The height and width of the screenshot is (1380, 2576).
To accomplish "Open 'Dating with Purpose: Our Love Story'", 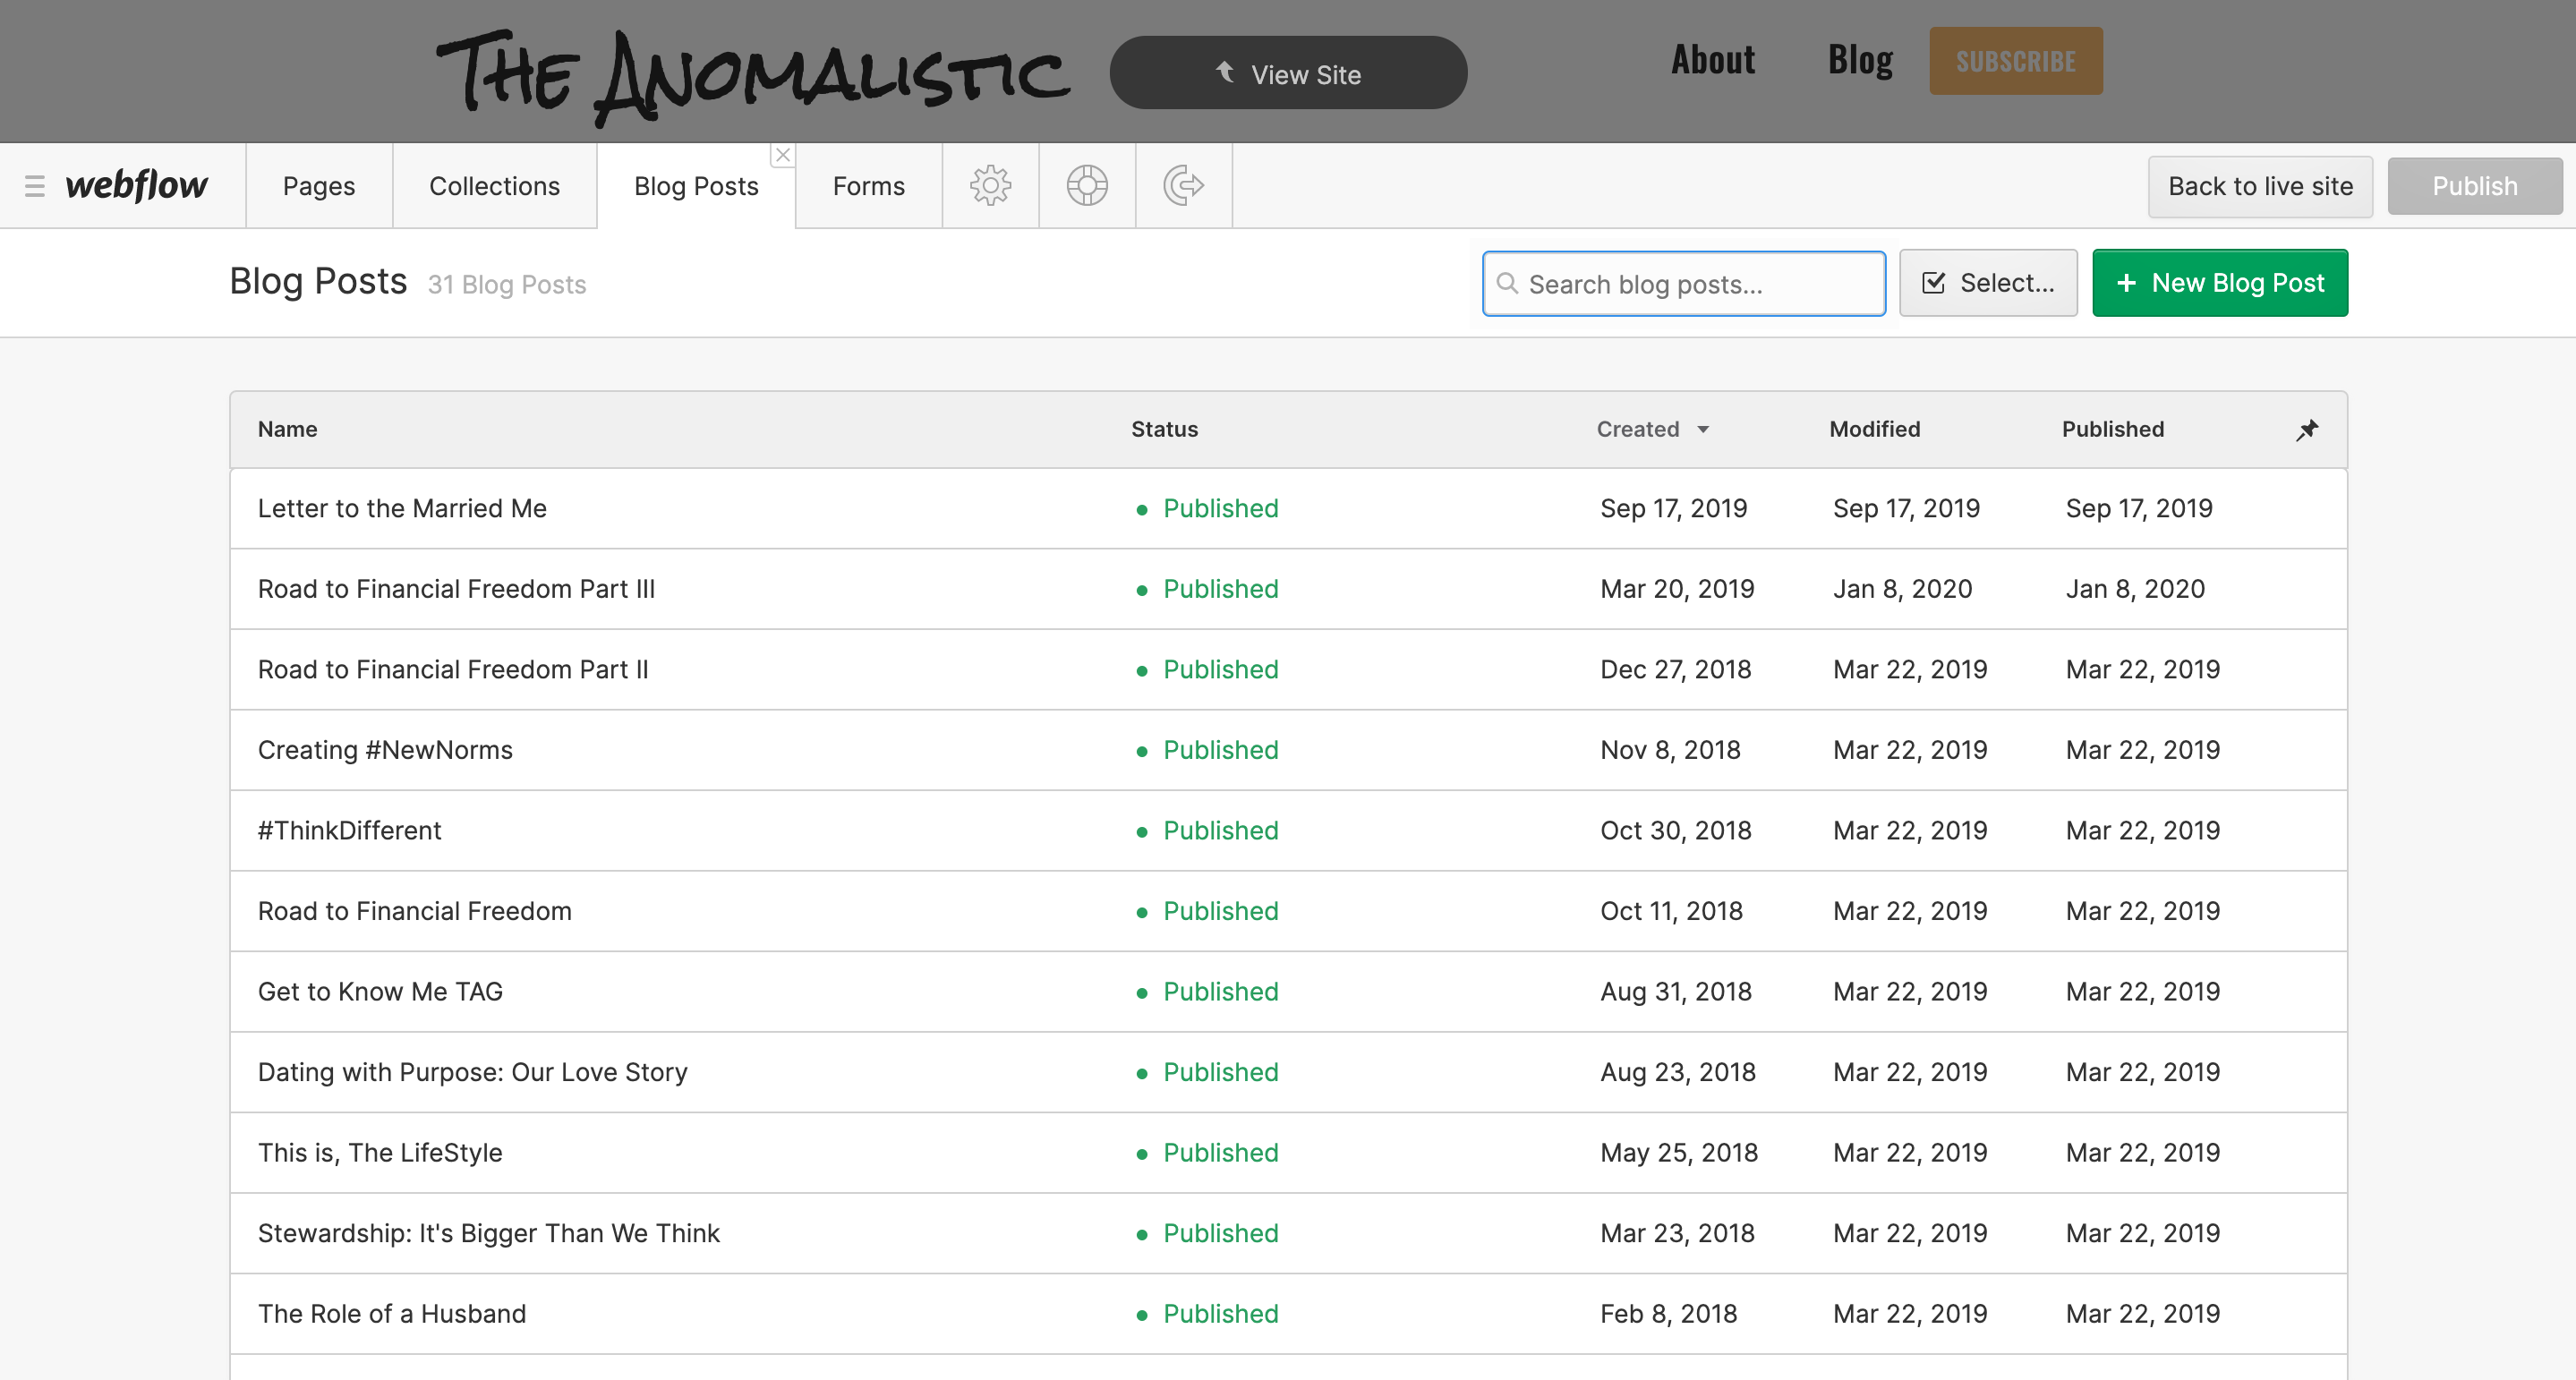I will coord(1288,1072).
